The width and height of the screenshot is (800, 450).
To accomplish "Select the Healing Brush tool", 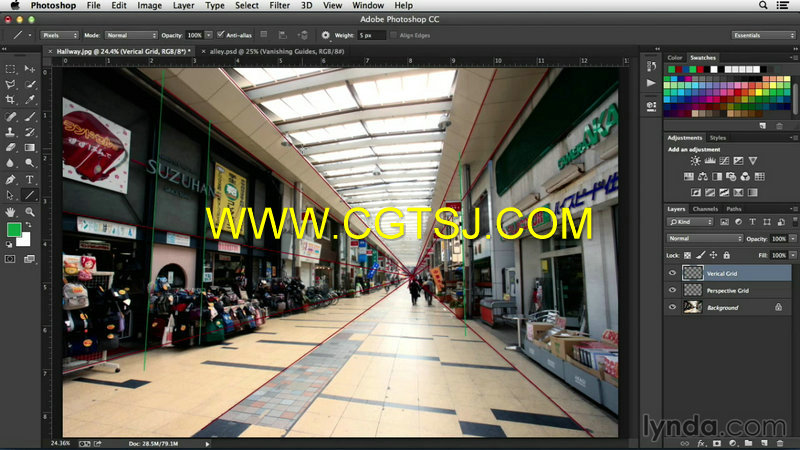I will click(x=10, y=117).
